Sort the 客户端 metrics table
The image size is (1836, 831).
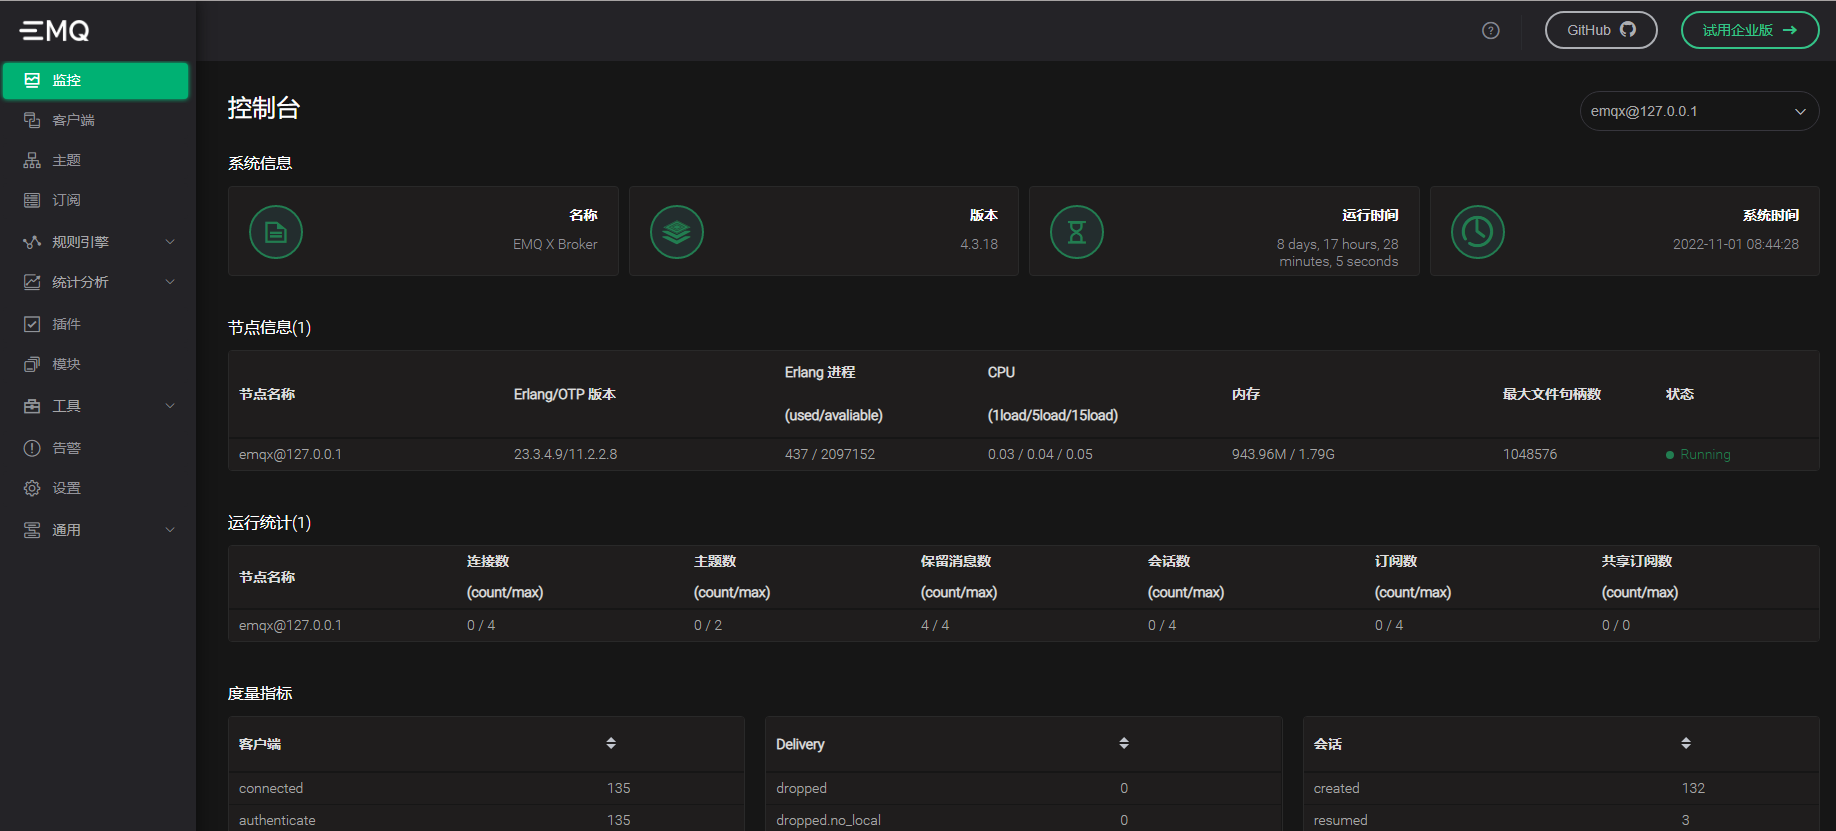(611, 743)
